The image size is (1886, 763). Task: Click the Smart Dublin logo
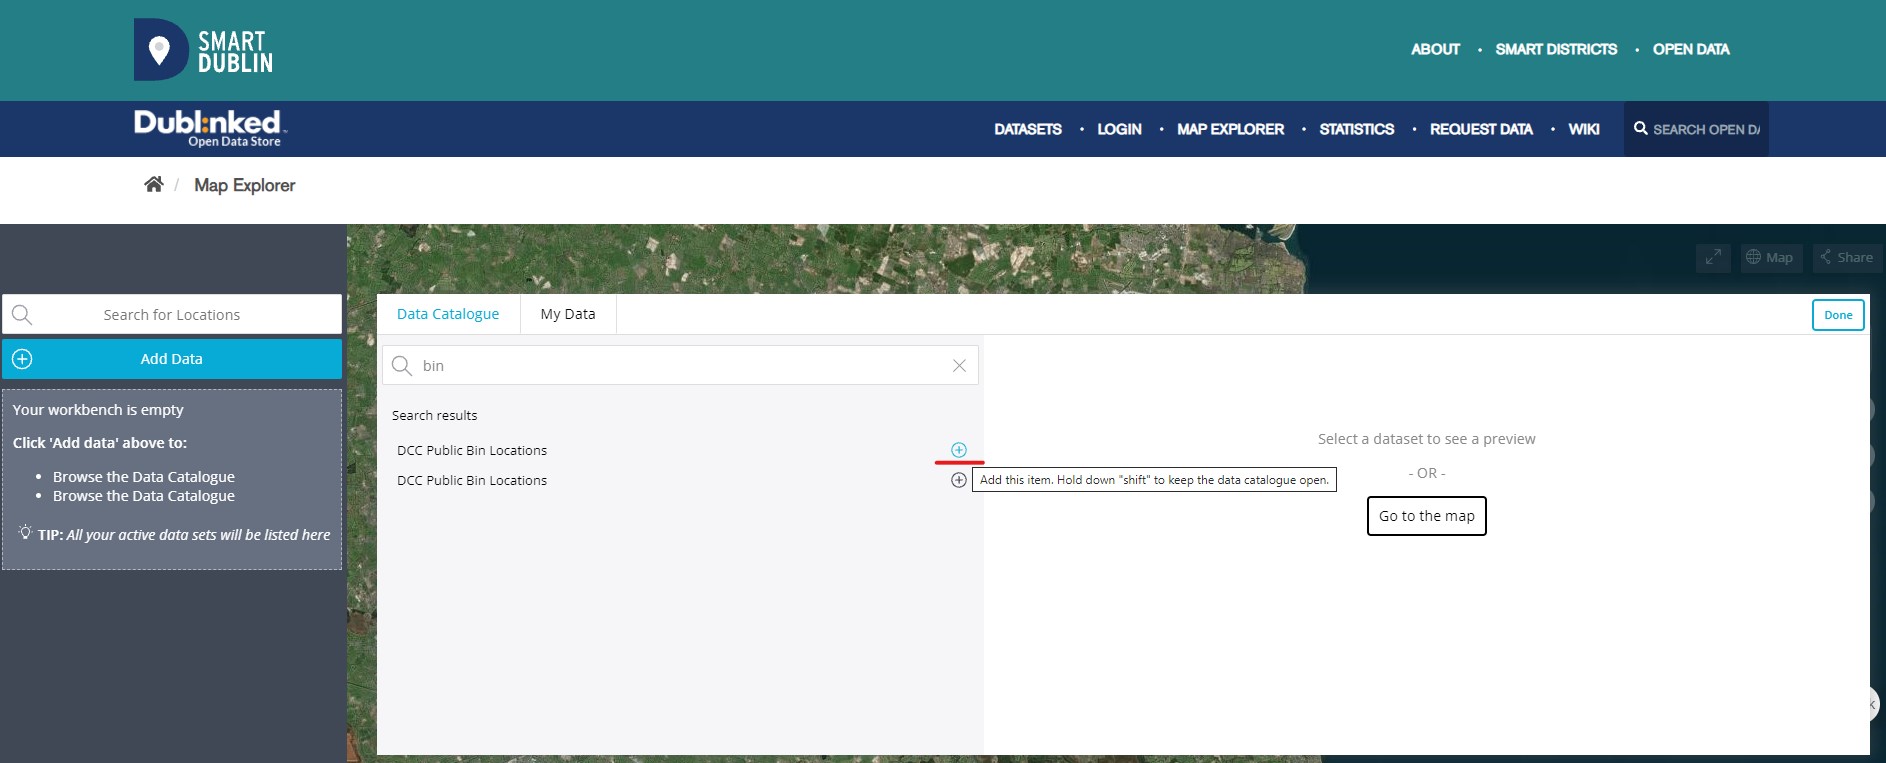[204, 50]
